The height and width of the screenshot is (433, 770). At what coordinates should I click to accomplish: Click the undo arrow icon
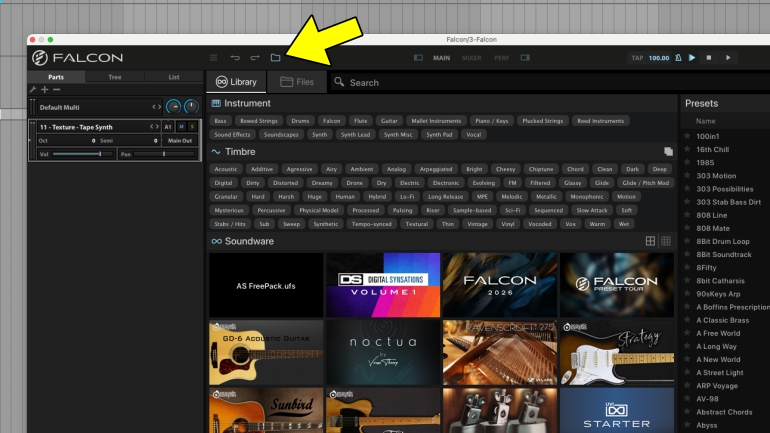point(235,58)
